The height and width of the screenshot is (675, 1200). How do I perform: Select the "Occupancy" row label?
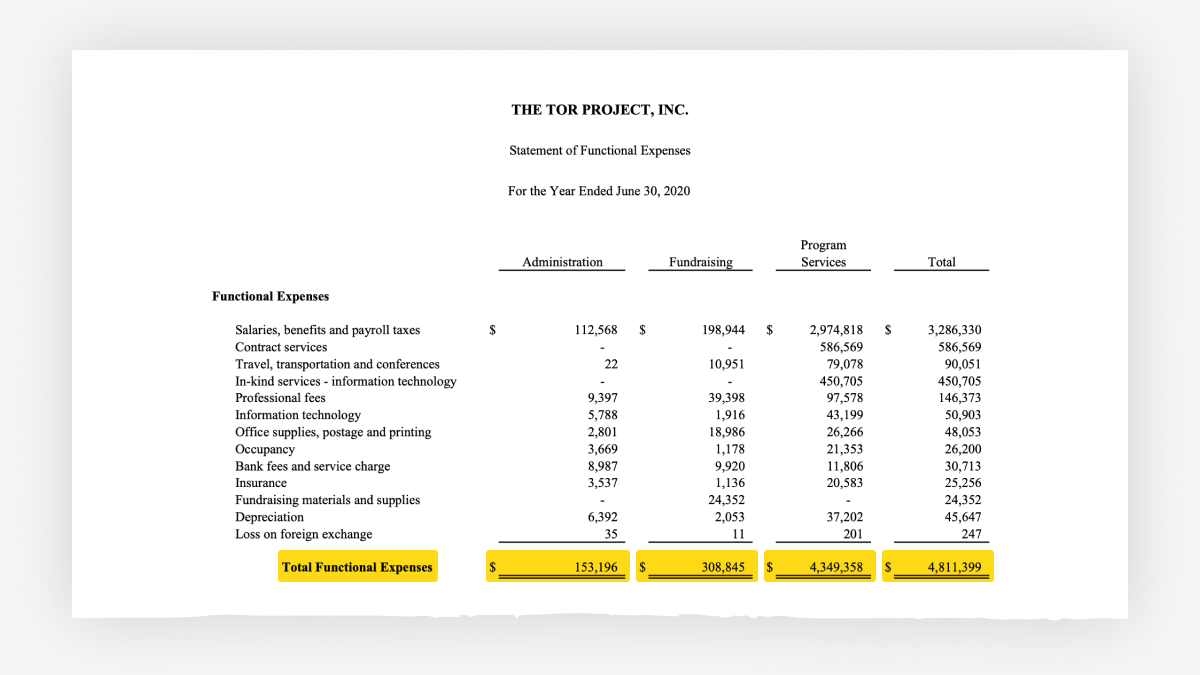click(x=265, y=449)
